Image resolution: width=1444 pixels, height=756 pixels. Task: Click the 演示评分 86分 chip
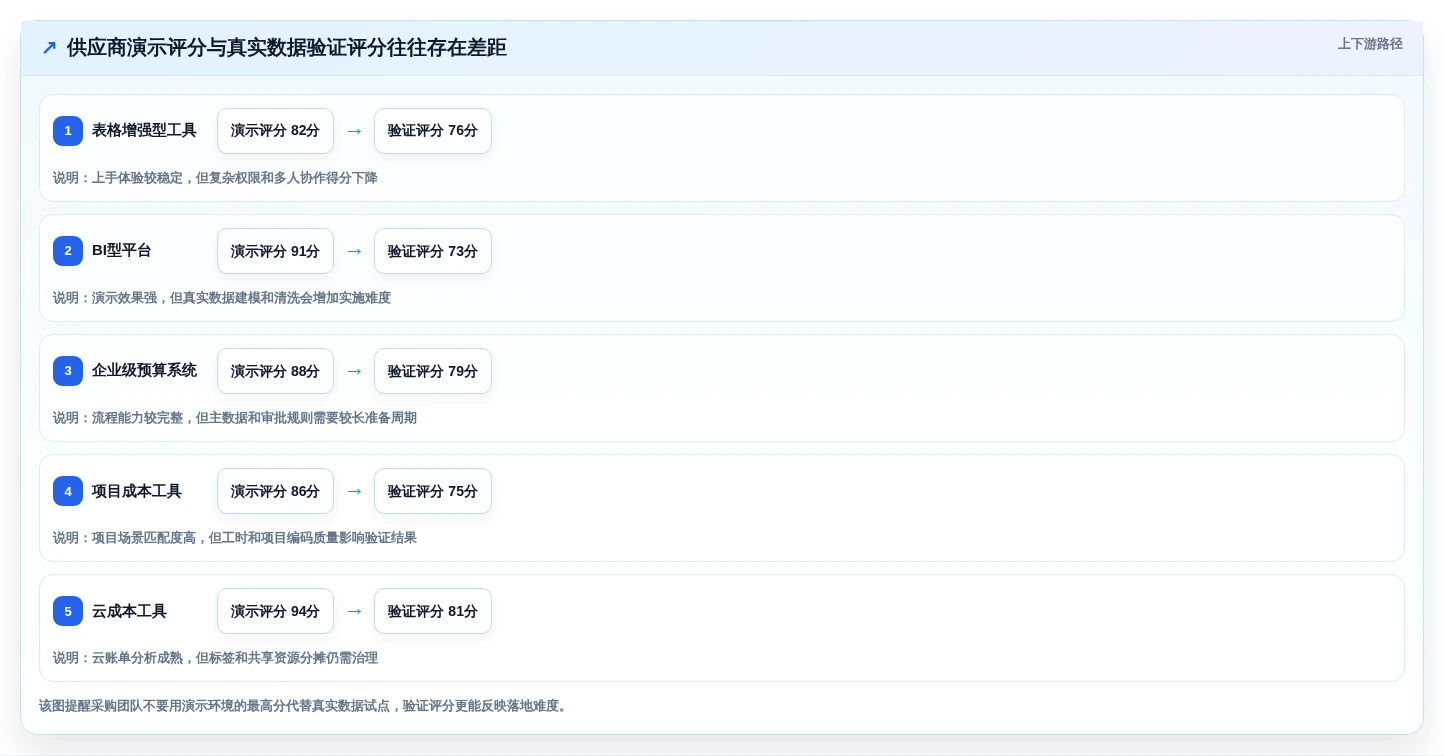point(275,491)
